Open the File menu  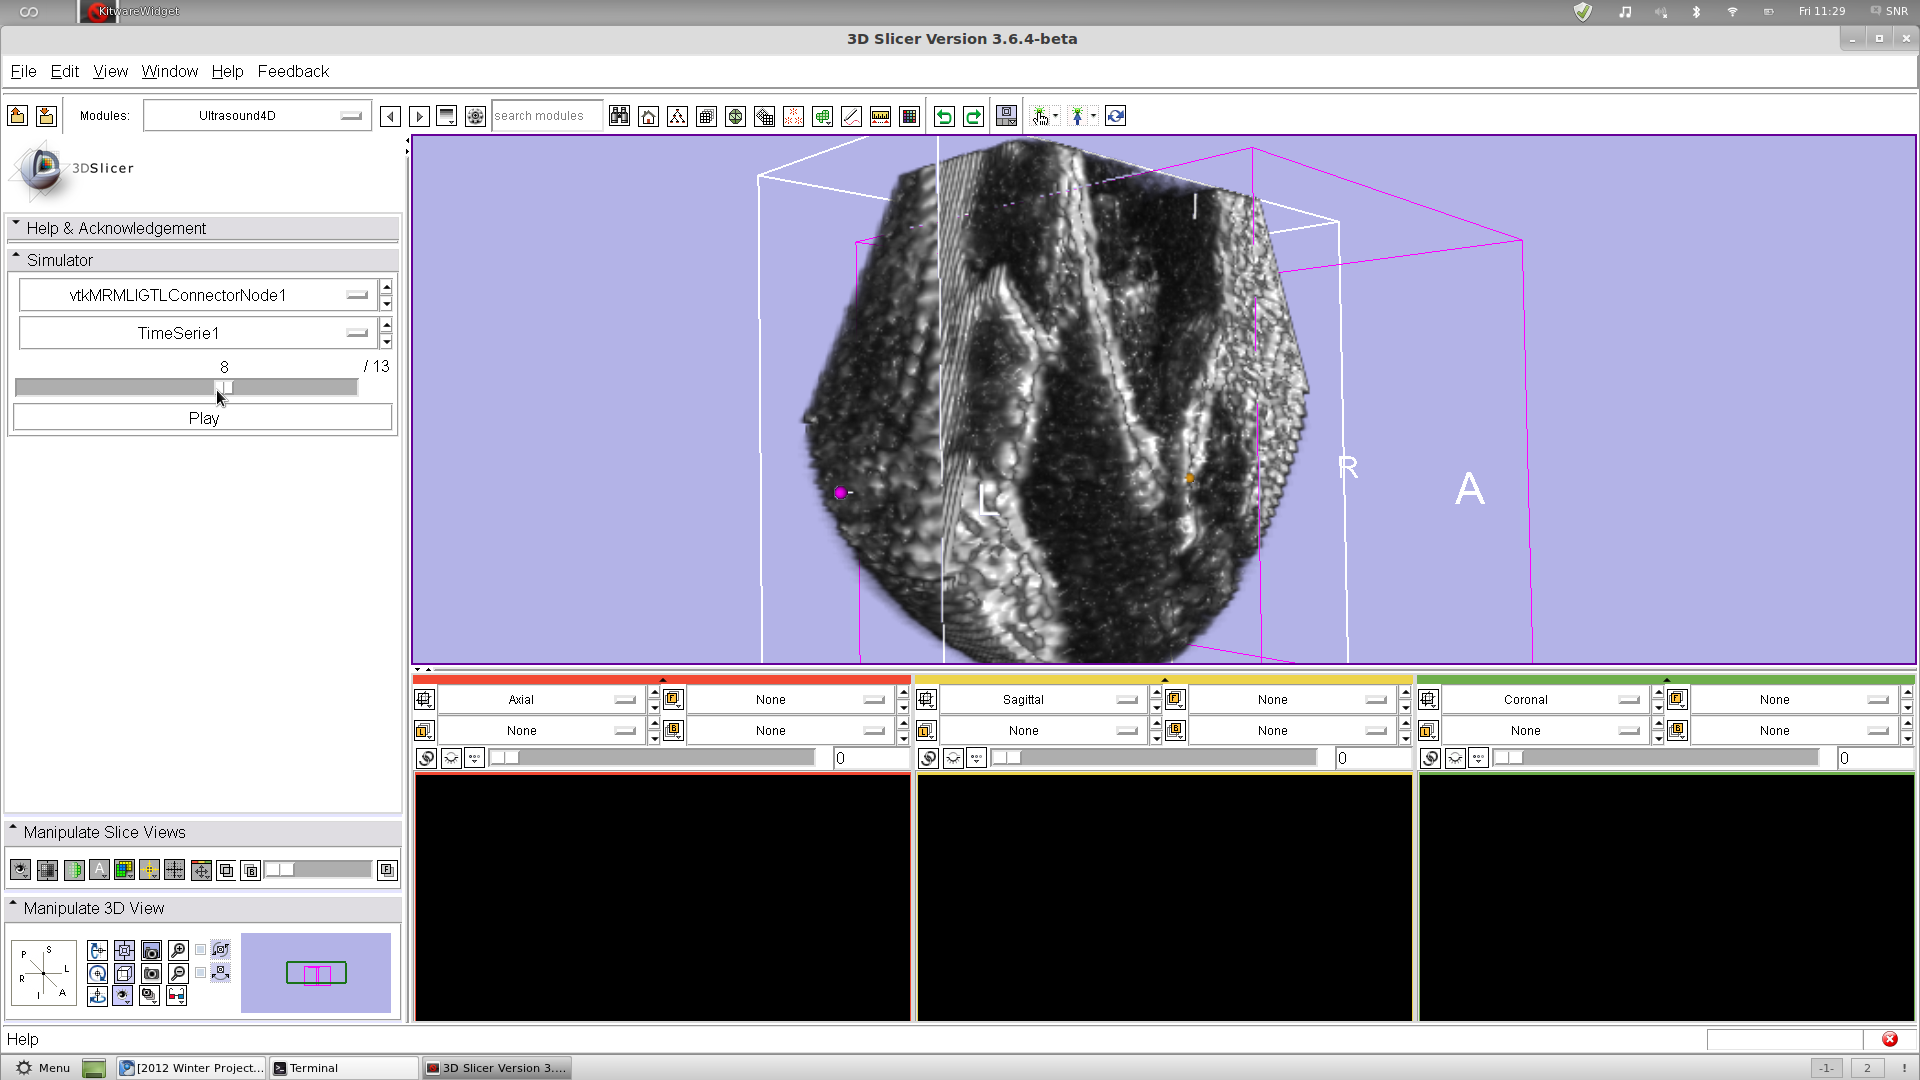[23, 71]
